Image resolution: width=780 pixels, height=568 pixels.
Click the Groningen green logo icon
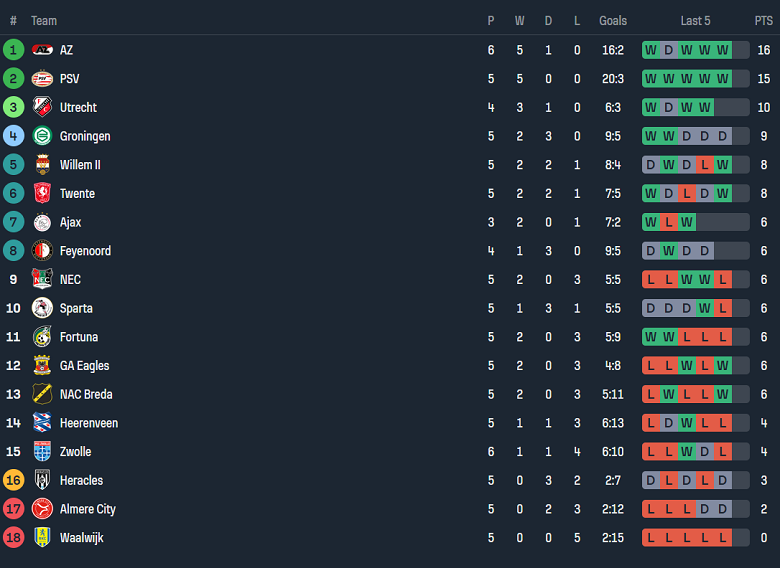42,136
